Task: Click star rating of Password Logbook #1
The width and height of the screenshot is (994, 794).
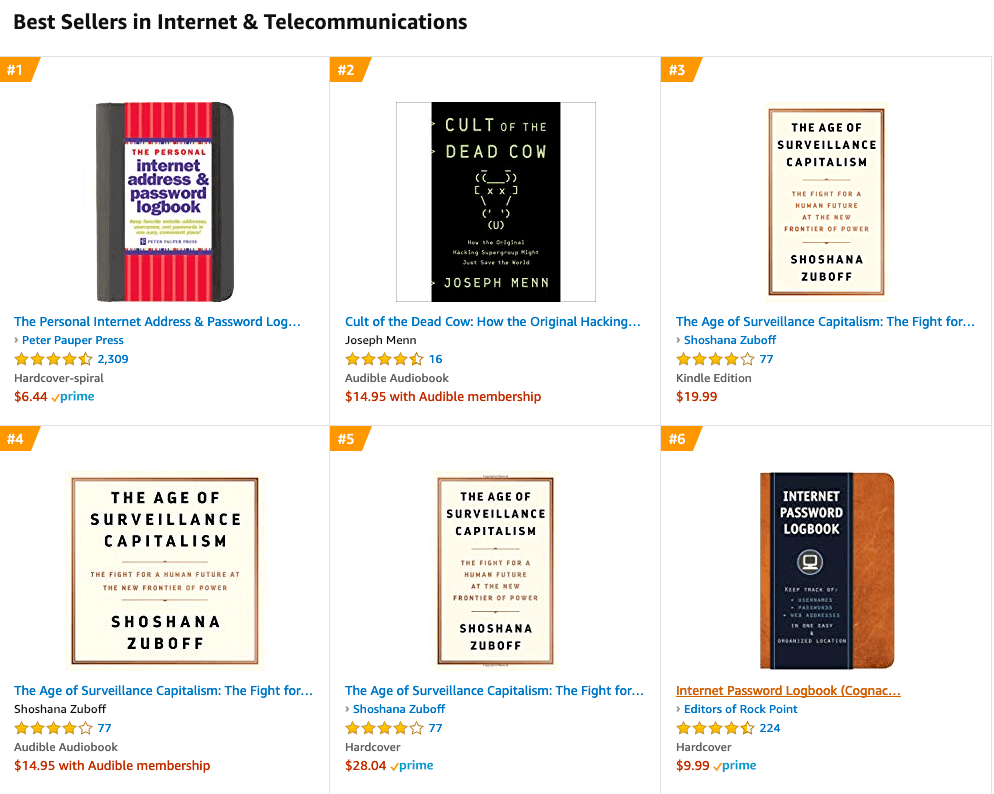Action: [53, 359]
